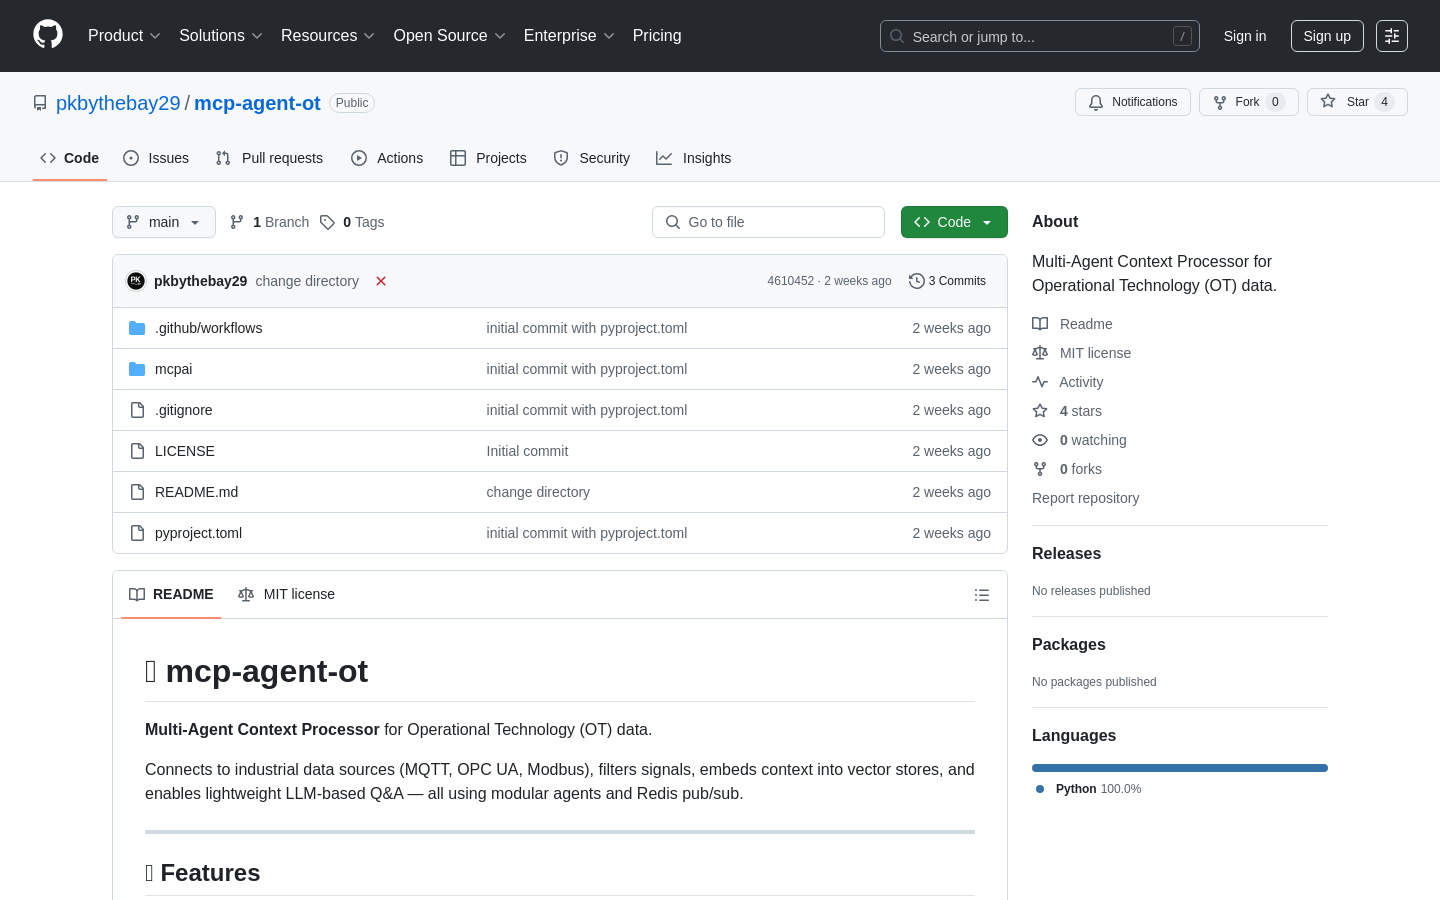
Task: Click the Python language bar
Action: click(1180, 768)
